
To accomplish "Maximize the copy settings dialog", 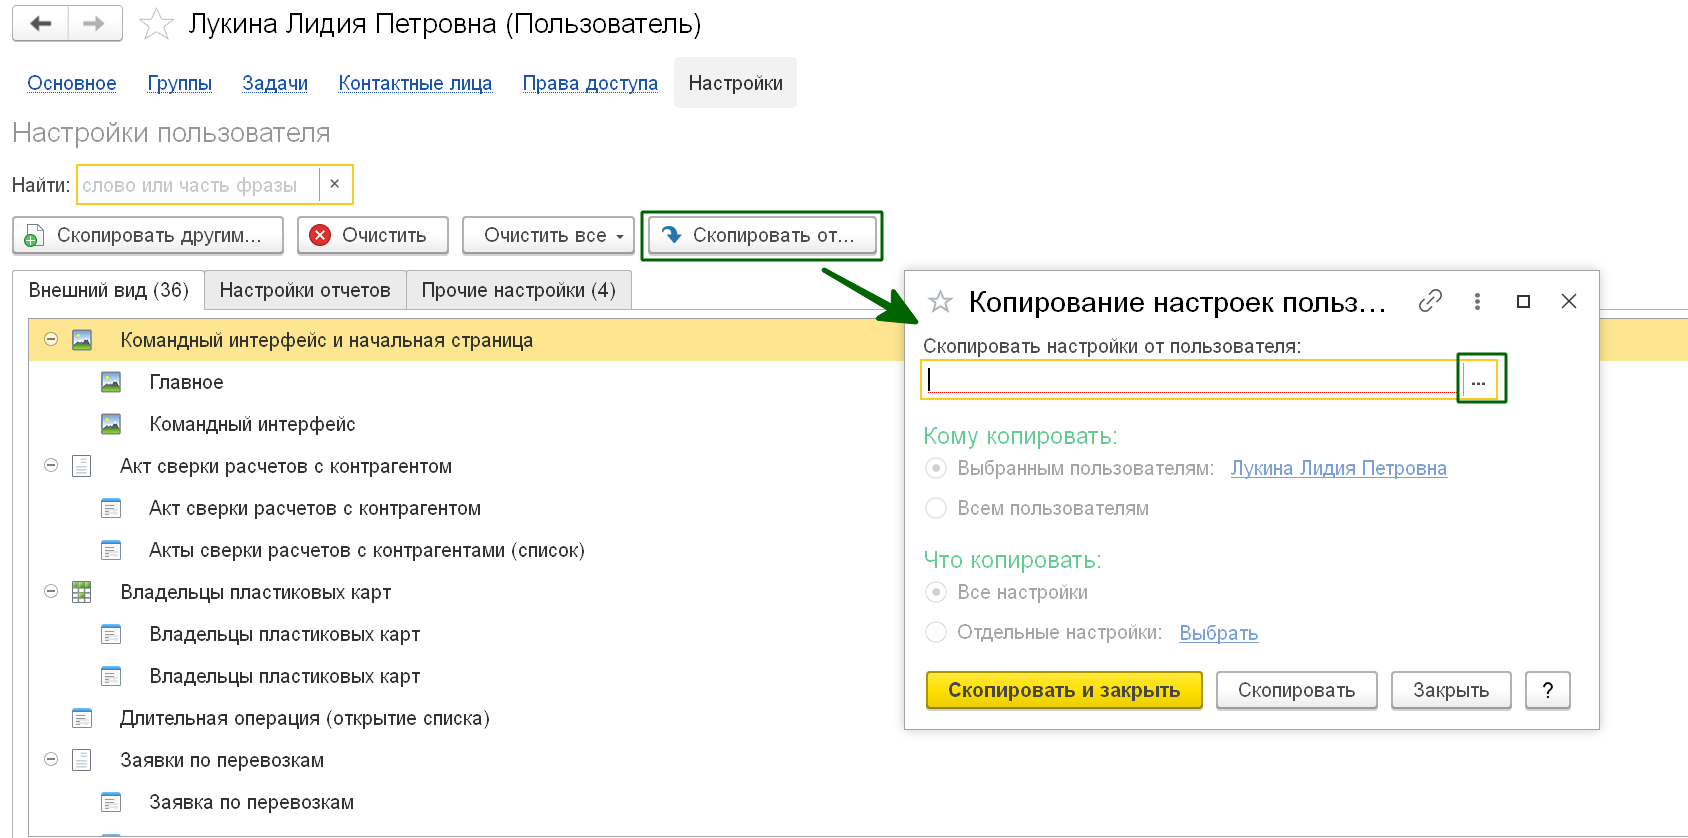I will (1523, 301).
